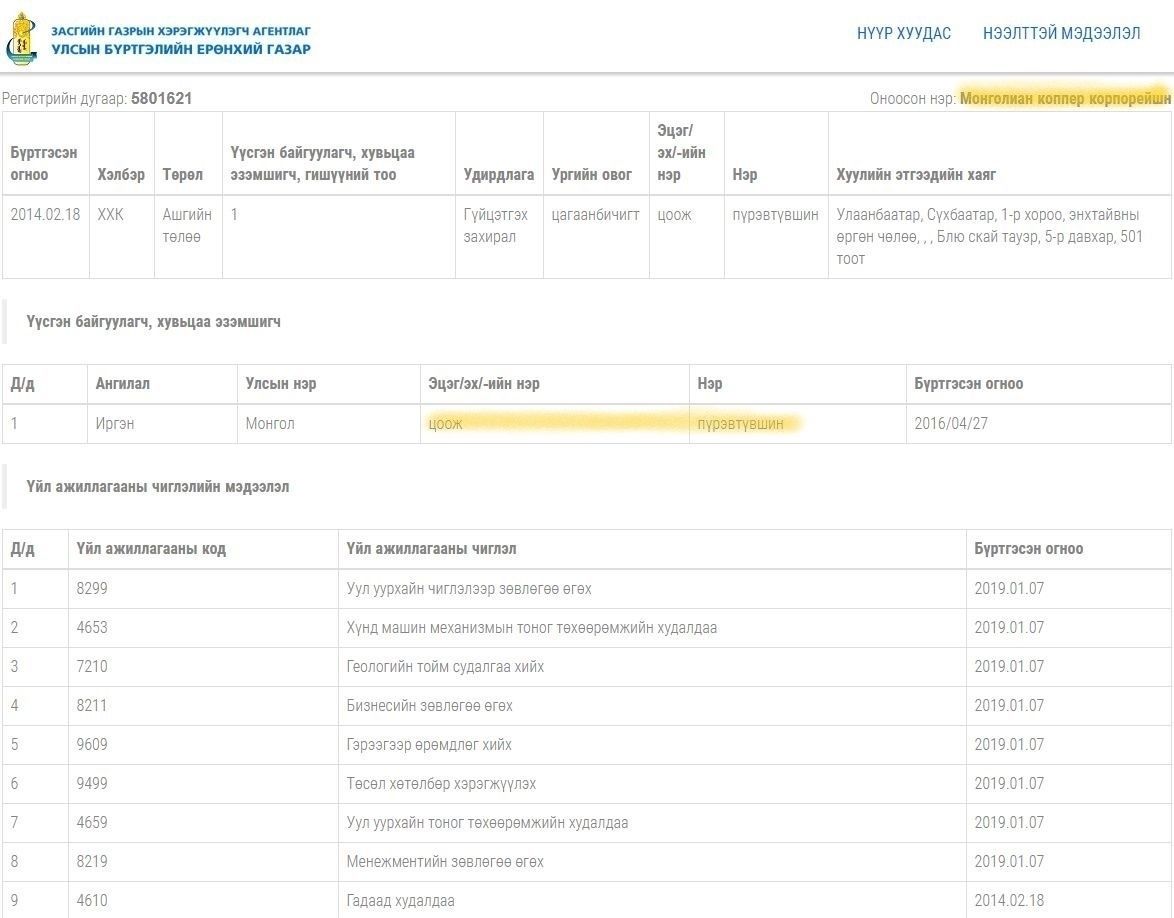Image resolution: width=1174 pixels, height=918 pixels.
Task: Click Геологийн тойм судалгаа хийх activity
Action: pos(445,667)
